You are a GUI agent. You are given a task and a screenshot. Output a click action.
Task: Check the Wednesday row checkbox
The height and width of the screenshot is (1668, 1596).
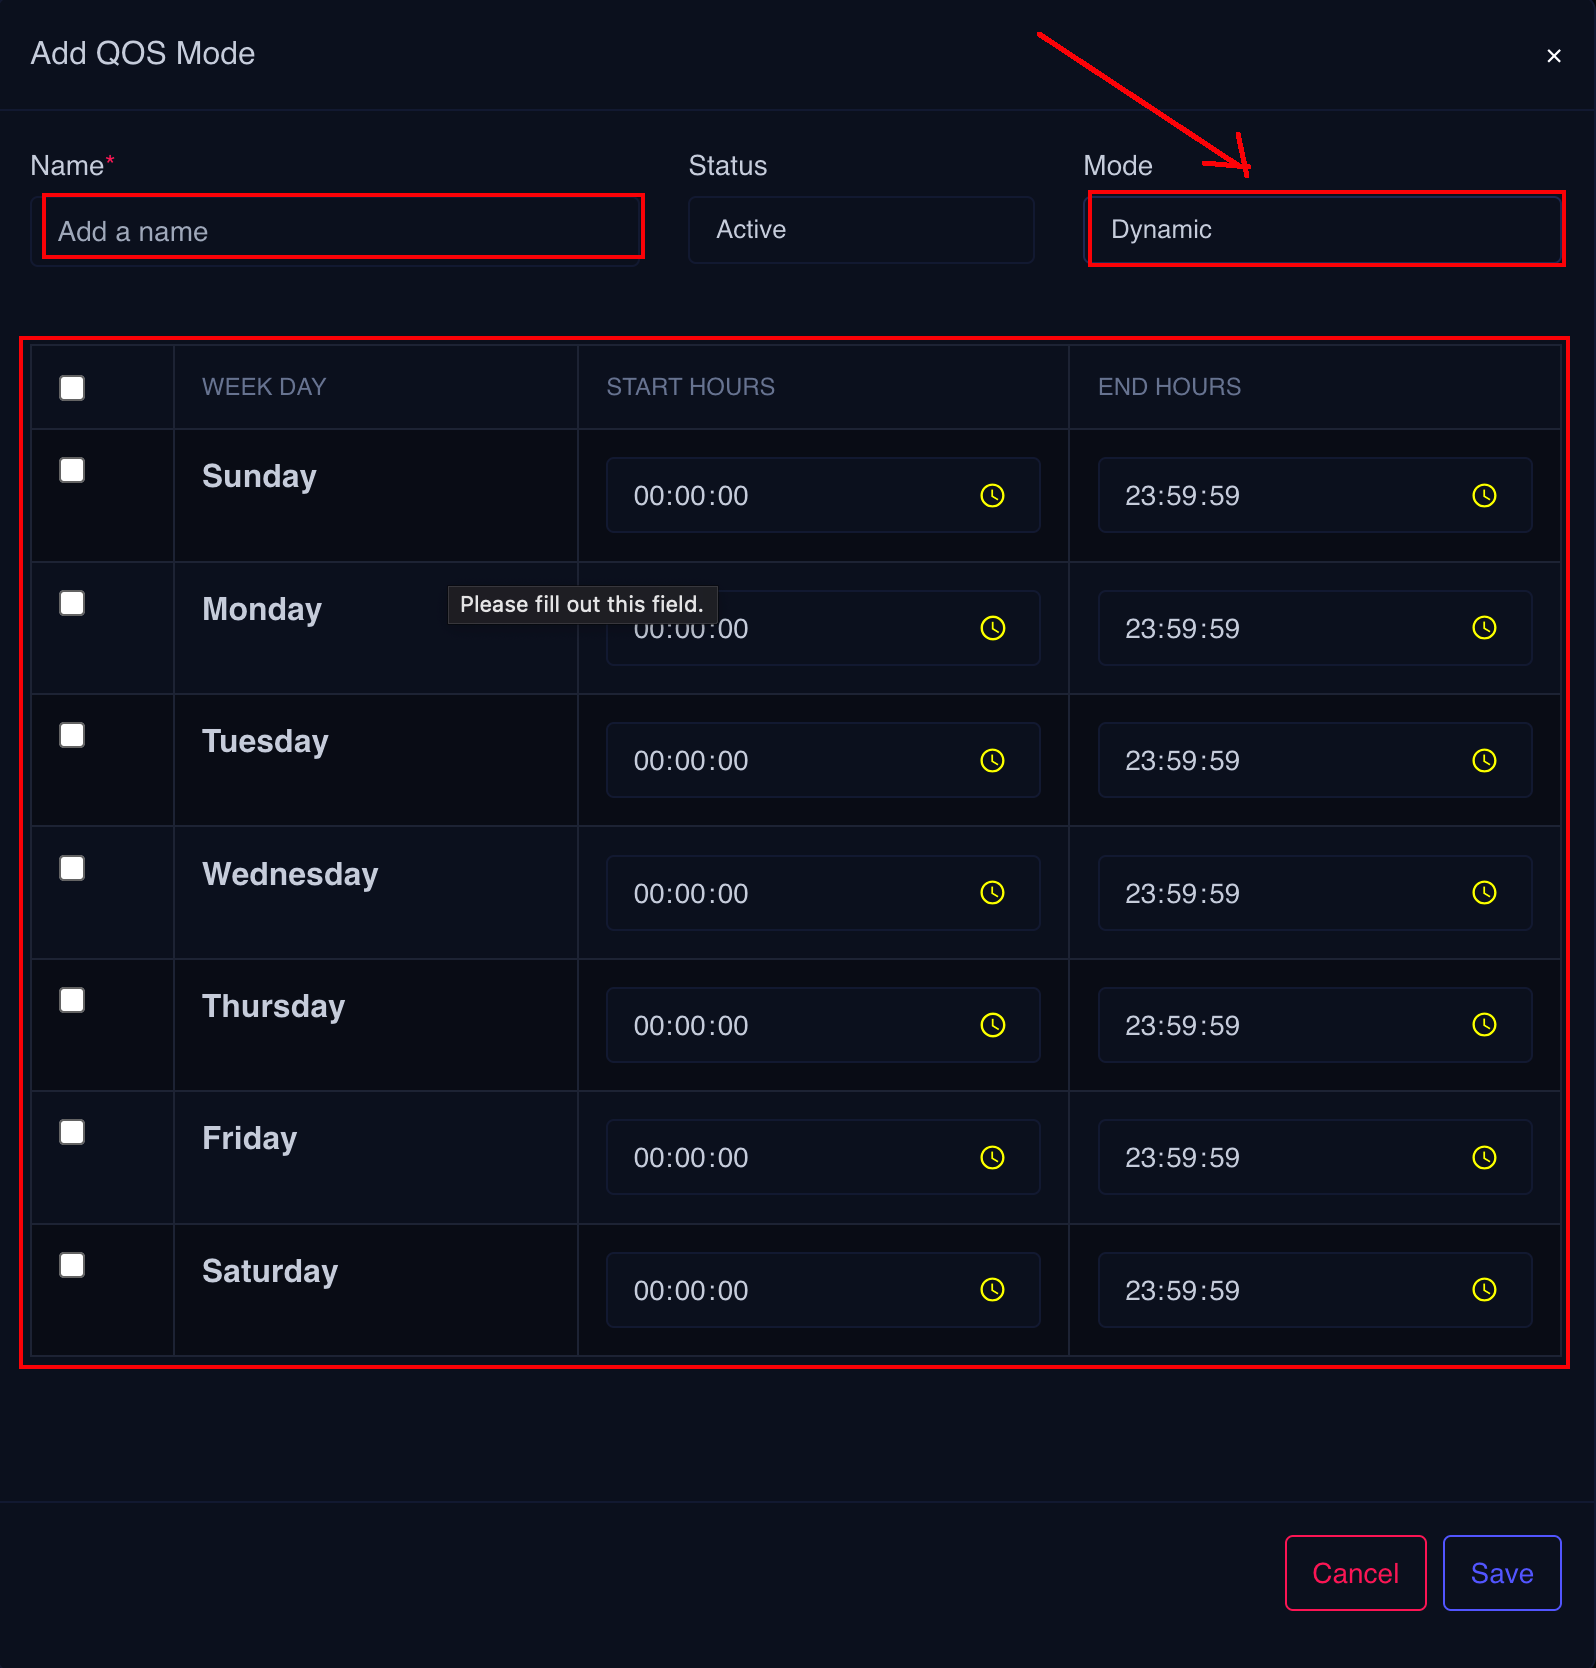click(x=72, y=868)
